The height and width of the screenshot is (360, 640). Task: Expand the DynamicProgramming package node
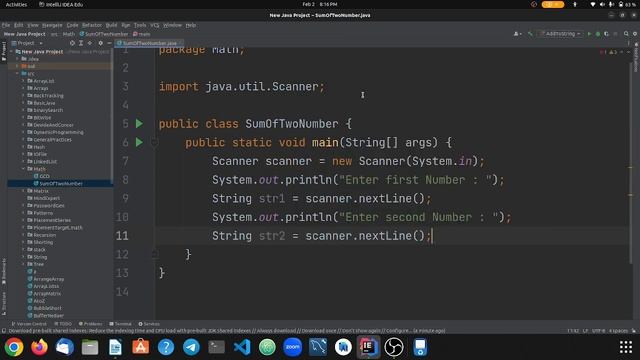[23, 132]
